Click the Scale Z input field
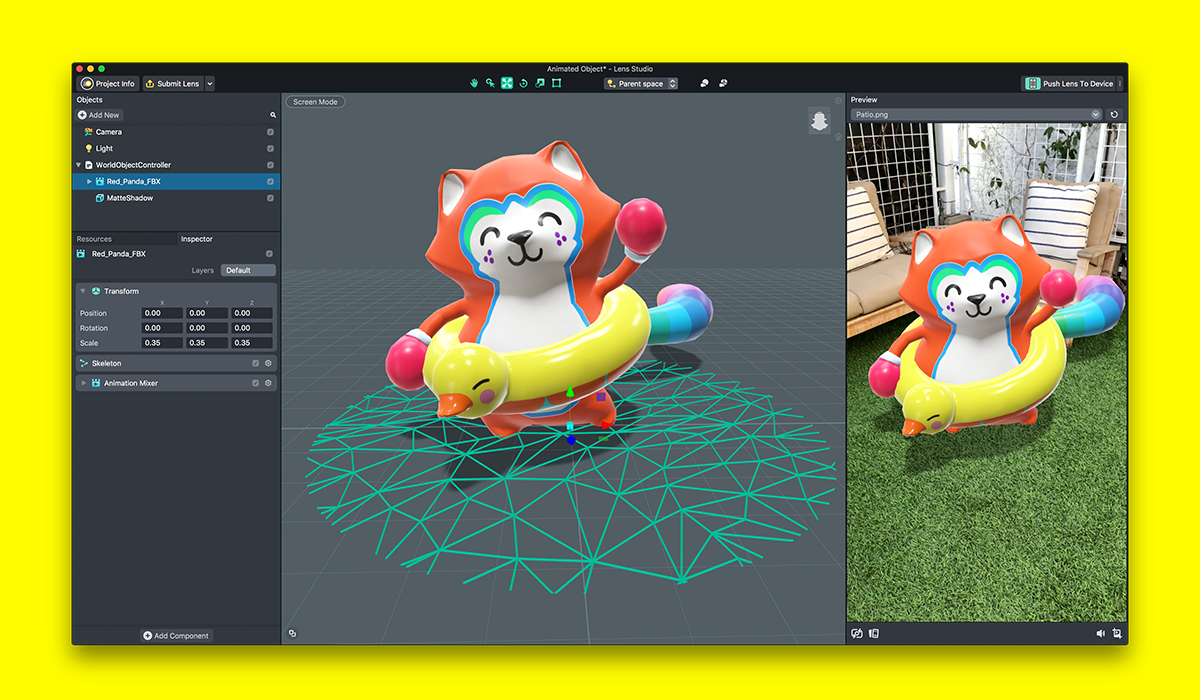This screenshot has height=700, width=1200. tap(252, 343)
